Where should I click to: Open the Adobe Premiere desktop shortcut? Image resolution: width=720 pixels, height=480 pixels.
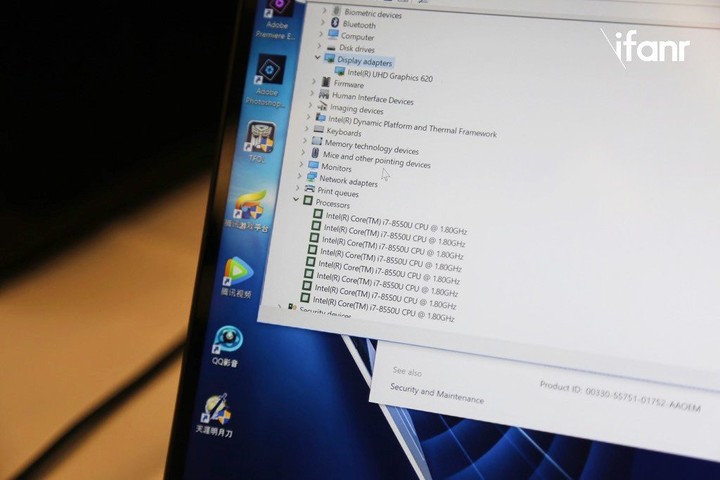tap(277, 20)
